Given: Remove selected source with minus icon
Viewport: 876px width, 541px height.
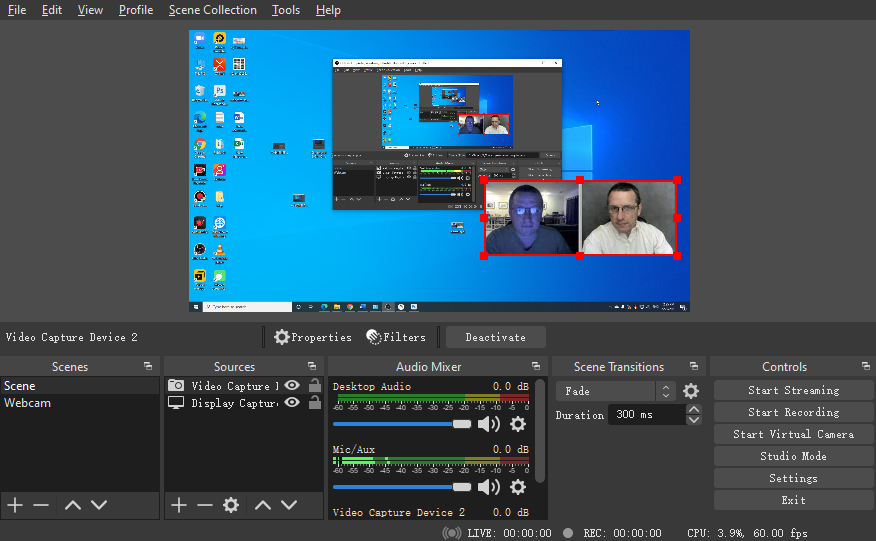Looking at the screenshot, I should point(204,505).
